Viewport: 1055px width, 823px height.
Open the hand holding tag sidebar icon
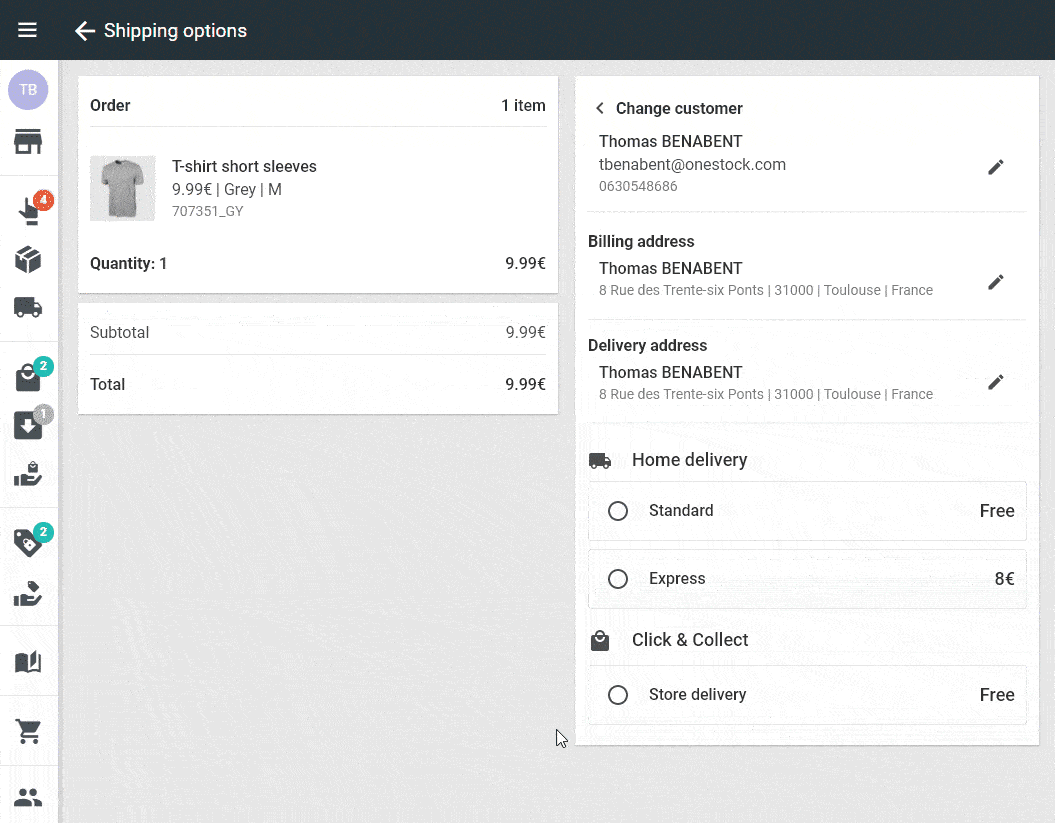coord(28,594)
